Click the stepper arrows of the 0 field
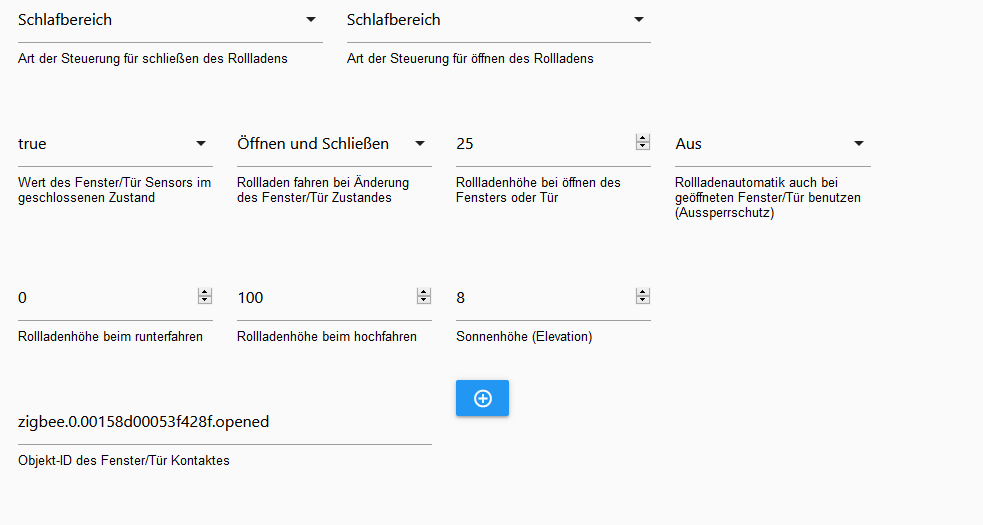Viewport: 983px width, 525px height. coord(205,296)
